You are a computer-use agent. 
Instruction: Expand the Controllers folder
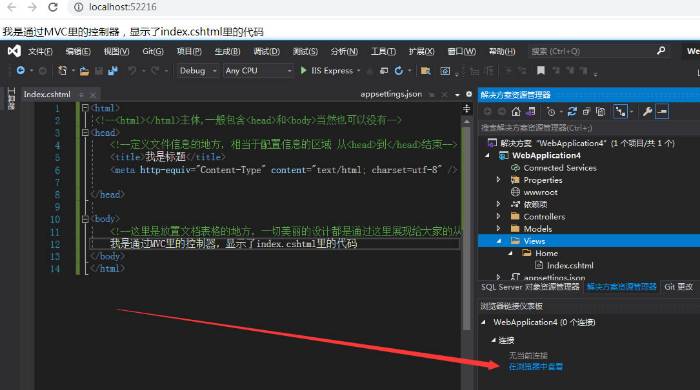click(499, 216)
